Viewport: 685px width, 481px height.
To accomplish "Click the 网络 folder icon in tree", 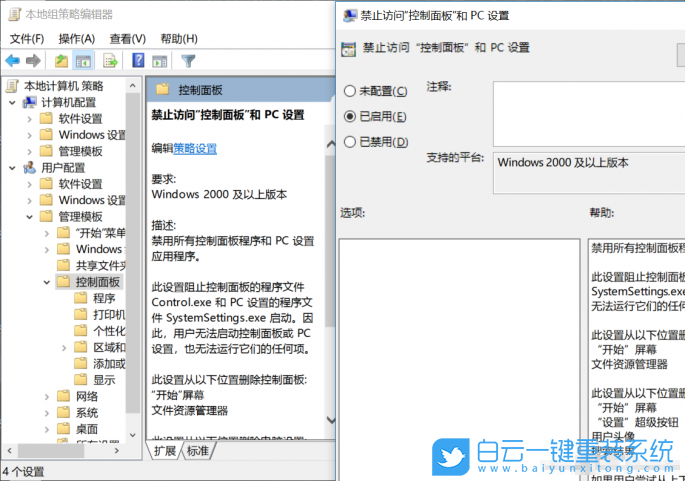I will (x=64, y=396).
